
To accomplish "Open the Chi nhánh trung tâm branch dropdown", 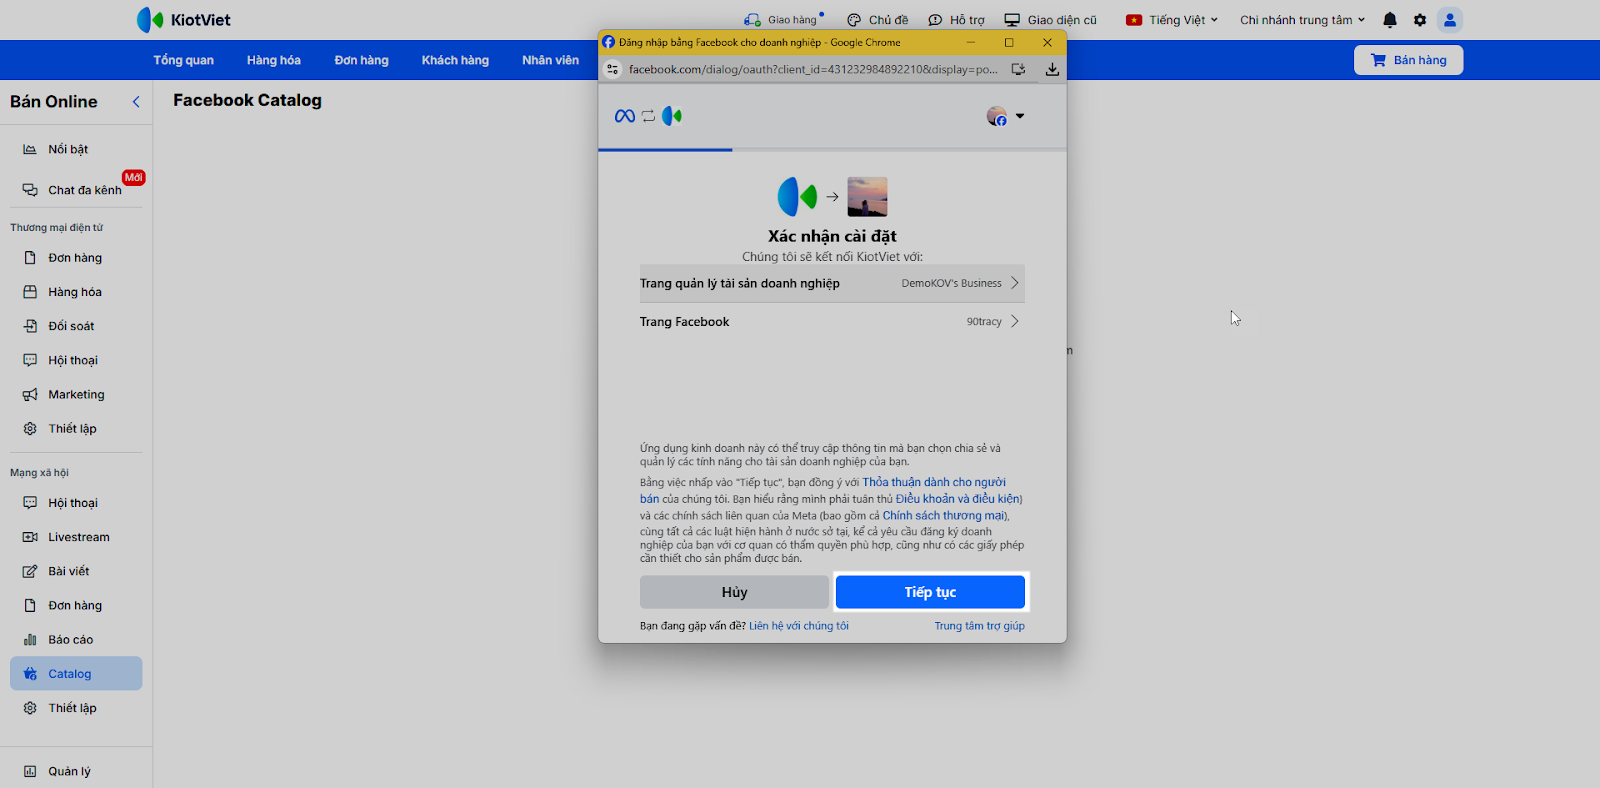I will 1302,20.
